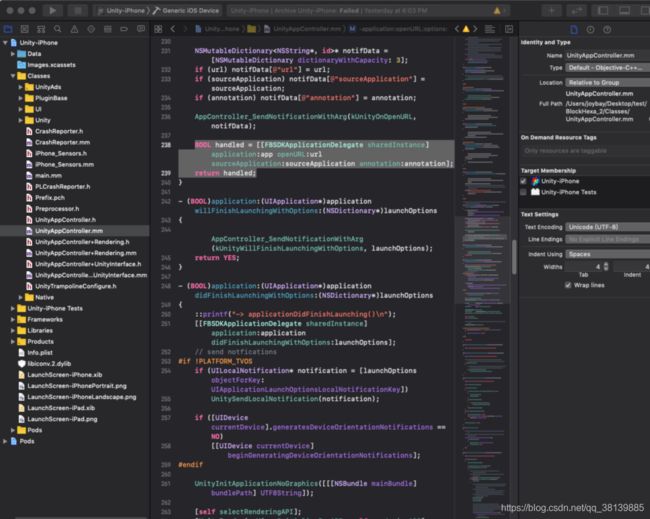Click activity warning indicator in toolbar
Screen dimensions: 650x519
[497, 11]
